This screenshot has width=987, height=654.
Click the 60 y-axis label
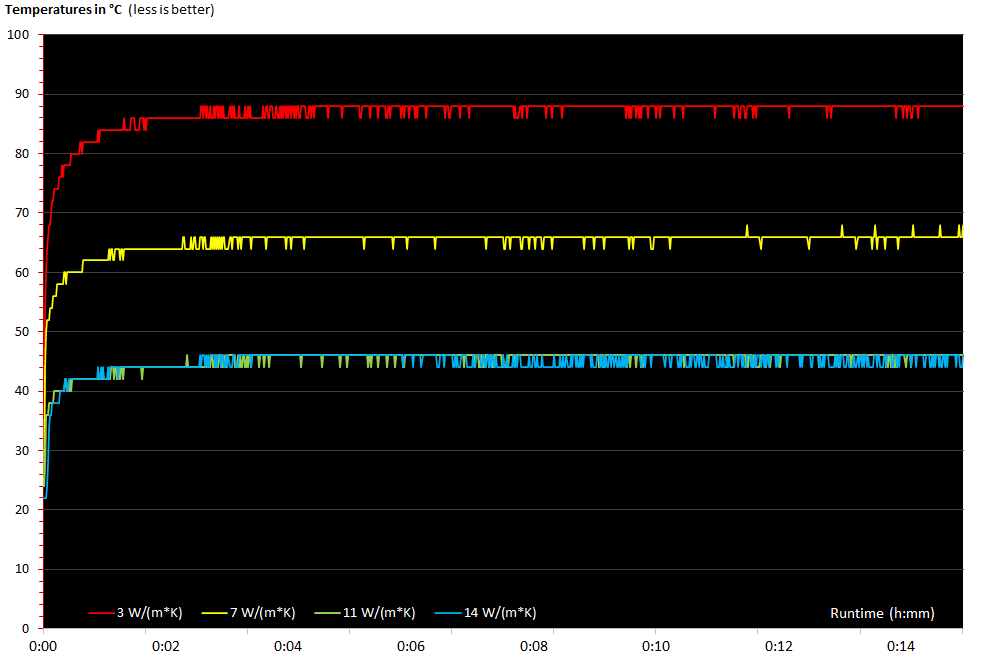pos(21,273)
